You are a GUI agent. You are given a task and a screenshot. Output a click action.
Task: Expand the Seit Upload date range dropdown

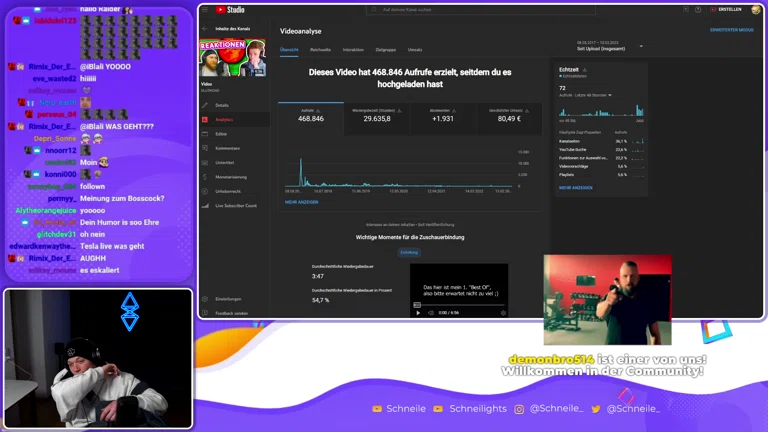[x=641, y=47]
